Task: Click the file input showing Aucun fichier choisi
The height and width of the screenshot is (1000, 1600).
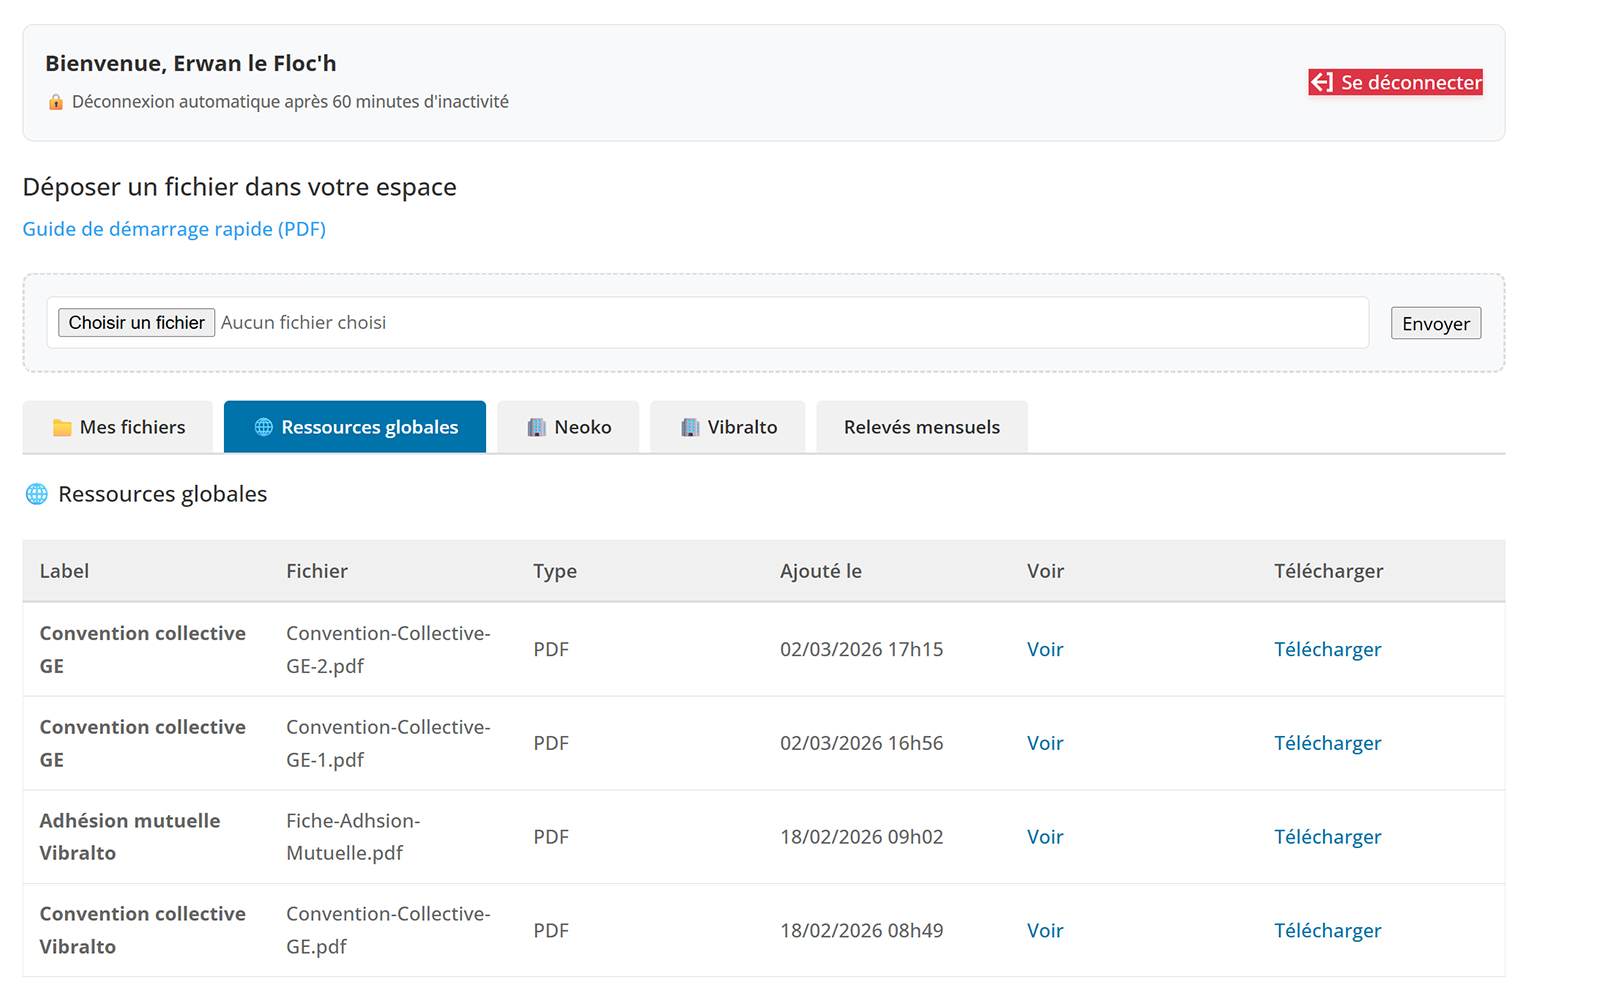Action: tap(708, 322)
